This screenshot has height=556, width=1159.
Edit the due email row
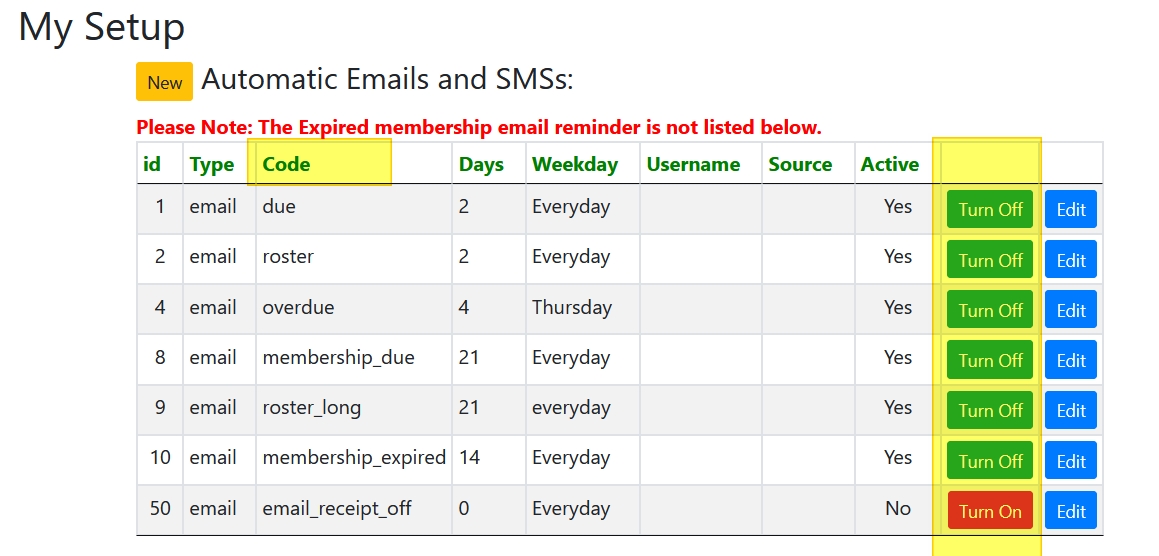1070,209
